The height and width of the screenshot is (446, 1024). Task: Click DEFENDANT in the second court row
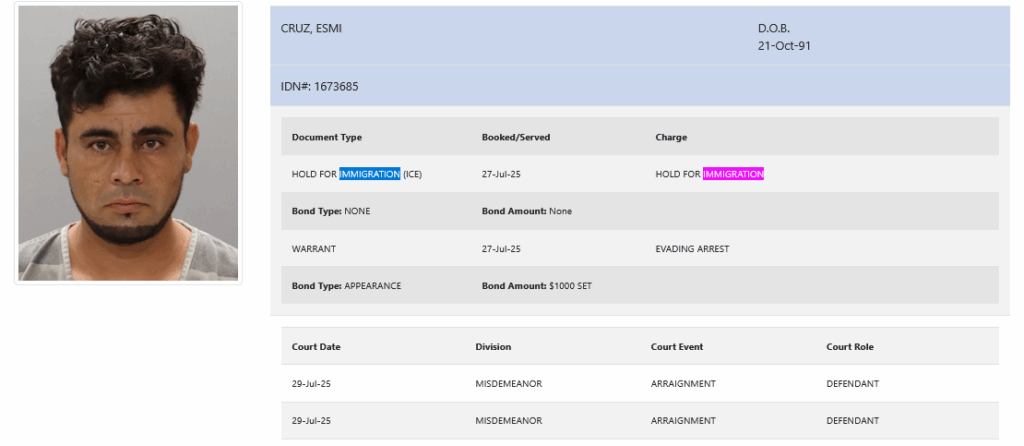pos(852,421)
